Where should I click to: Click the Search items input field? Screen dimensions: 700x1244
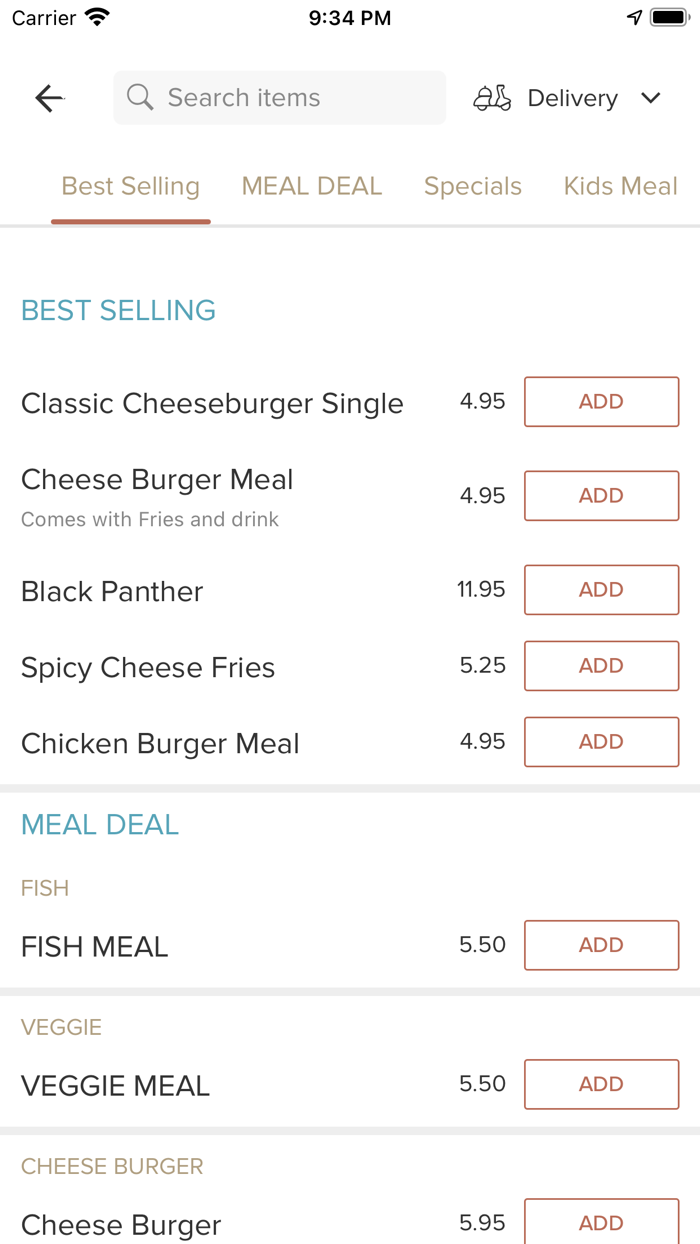(x=279, y=97)
